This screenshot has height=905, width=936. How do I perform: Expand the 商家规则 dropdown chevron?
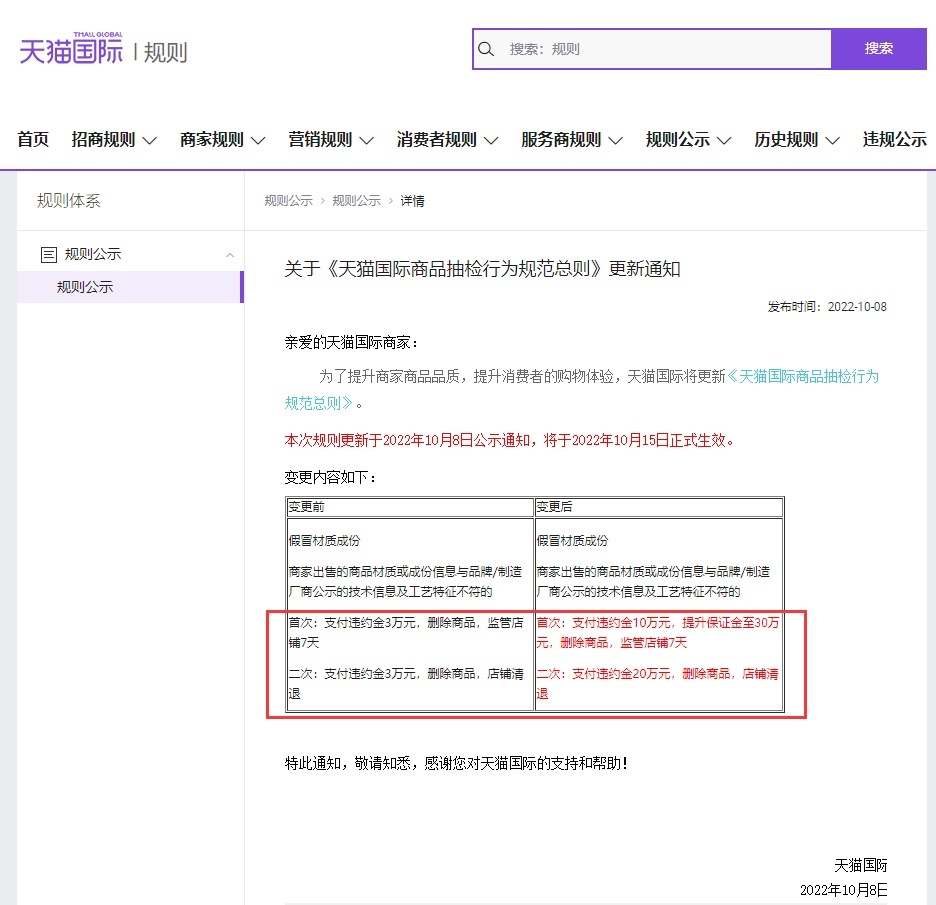258,141
